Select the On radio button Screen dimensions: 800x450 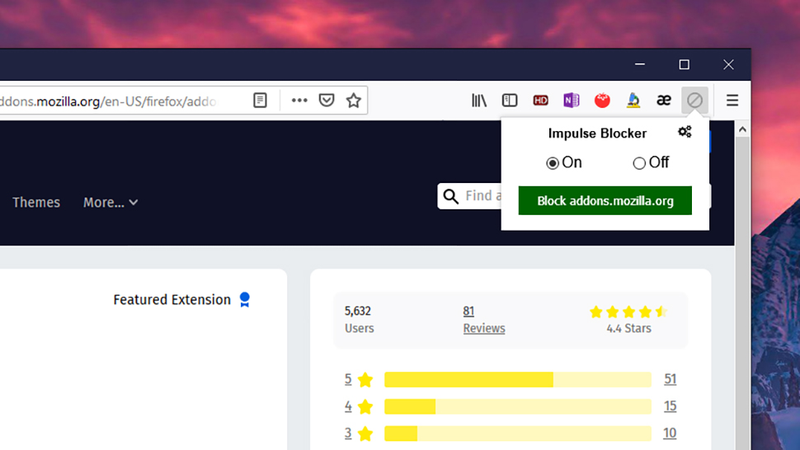pos(552,163)
